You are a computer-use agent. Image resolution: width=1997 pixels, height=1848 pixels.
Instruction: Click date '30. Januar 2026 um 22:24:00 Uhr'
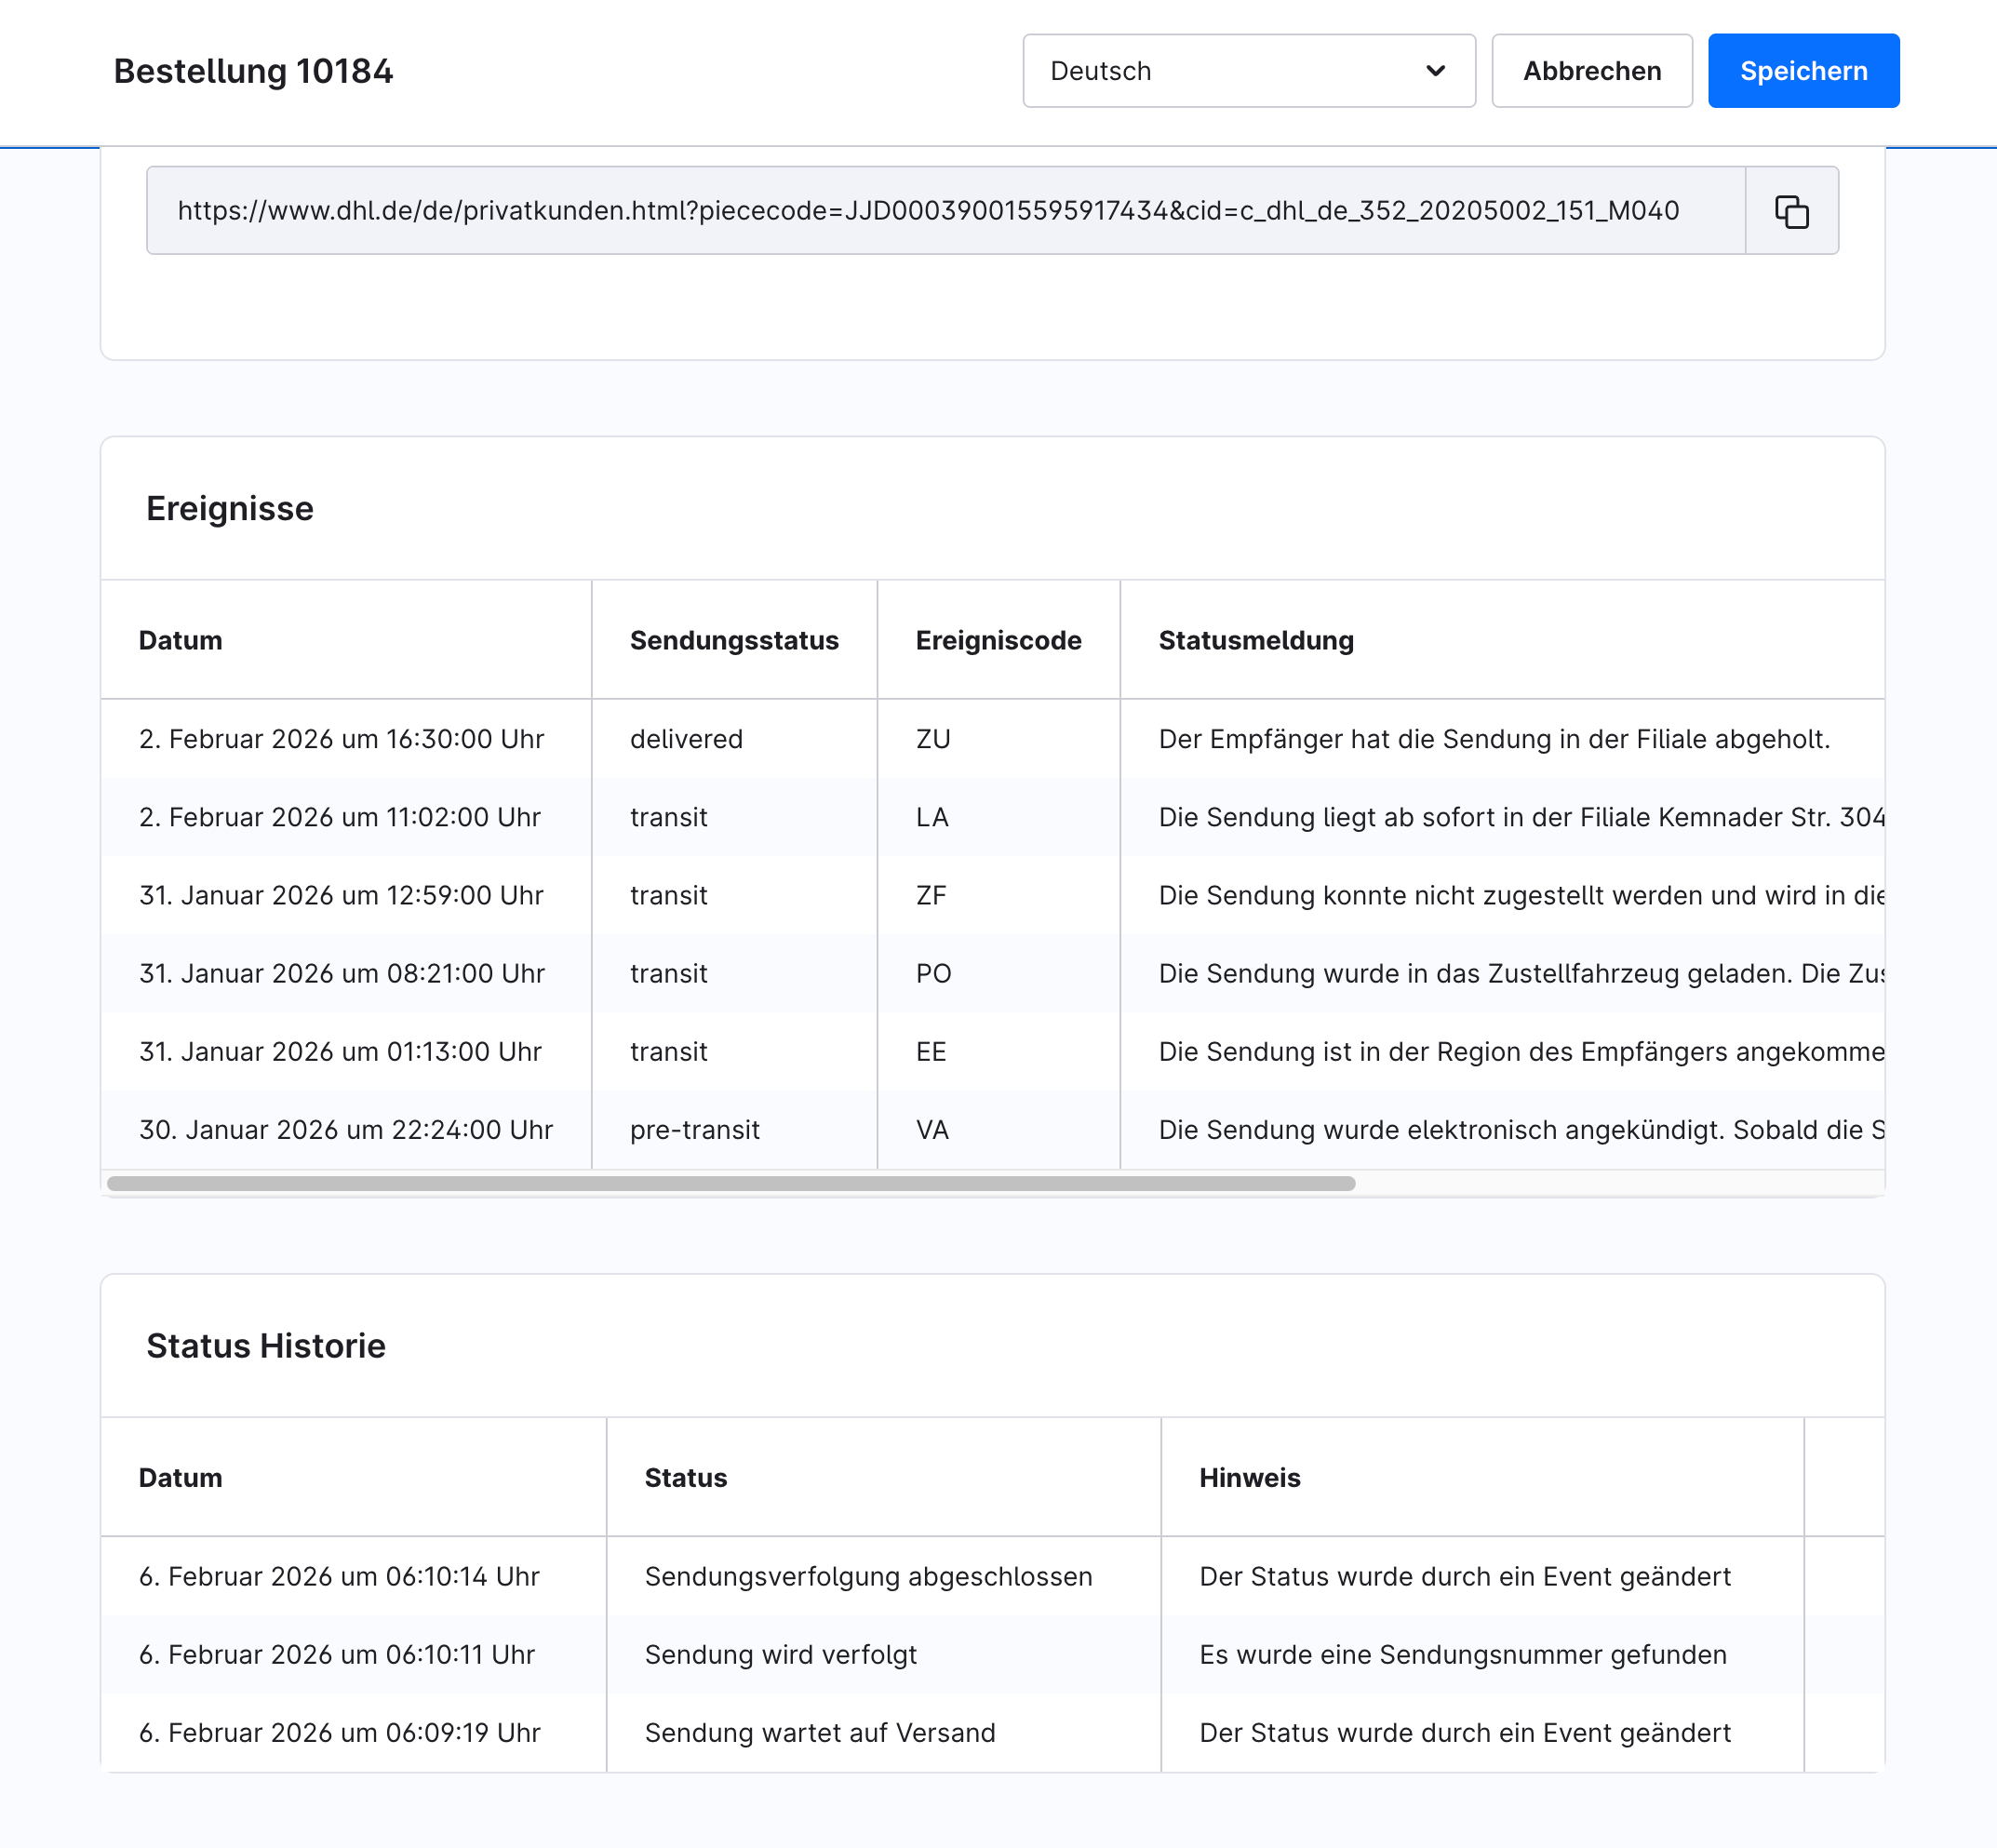click(346, 1129)
